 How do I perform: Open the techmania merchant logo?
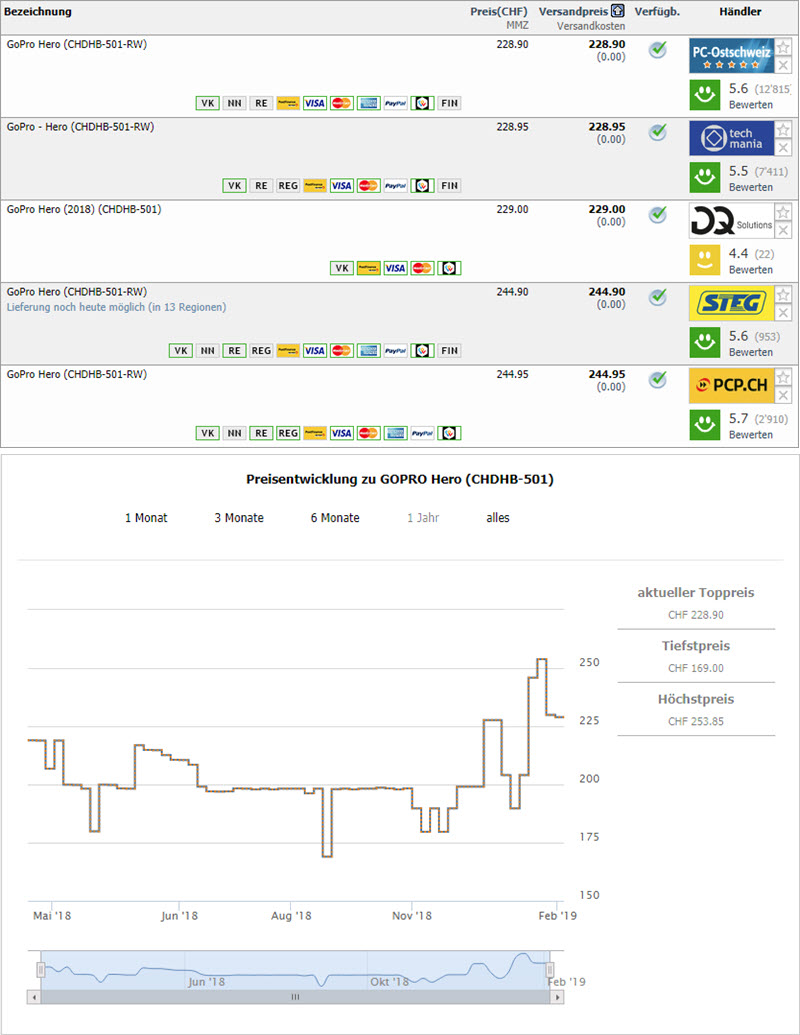pyautogui.click(x=730, y=138)
